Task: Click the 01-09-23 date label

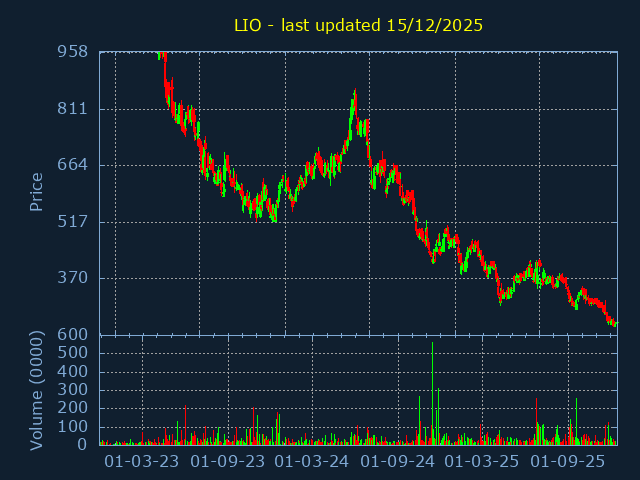Action: [227, 462]
